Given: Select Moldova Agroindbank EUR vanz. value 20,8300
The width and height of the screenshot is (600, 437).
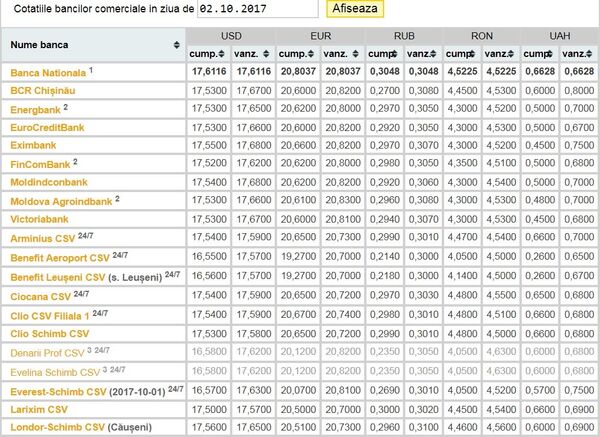Looking at the screenshot, I should point(343,200).
